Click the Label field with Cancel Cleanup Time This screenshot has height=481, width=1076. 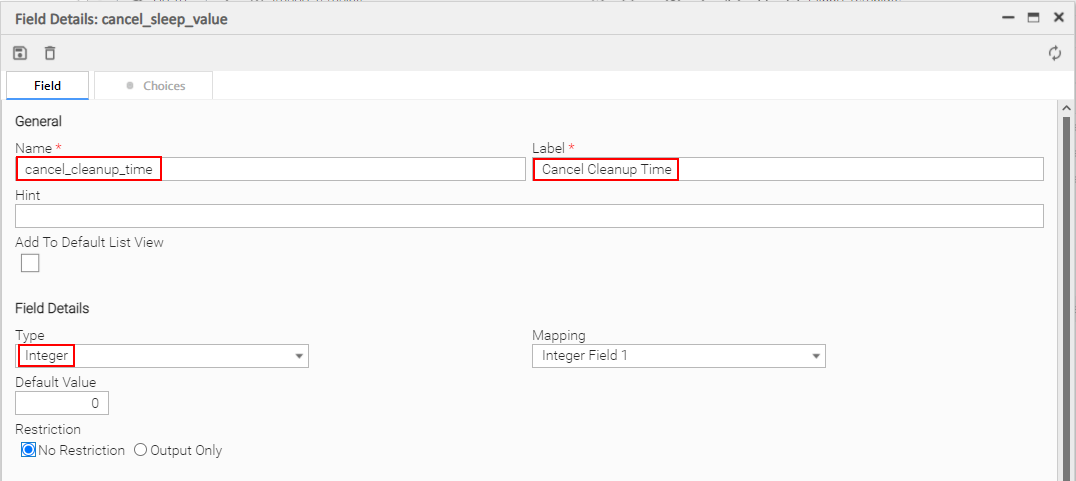(787, 169)
